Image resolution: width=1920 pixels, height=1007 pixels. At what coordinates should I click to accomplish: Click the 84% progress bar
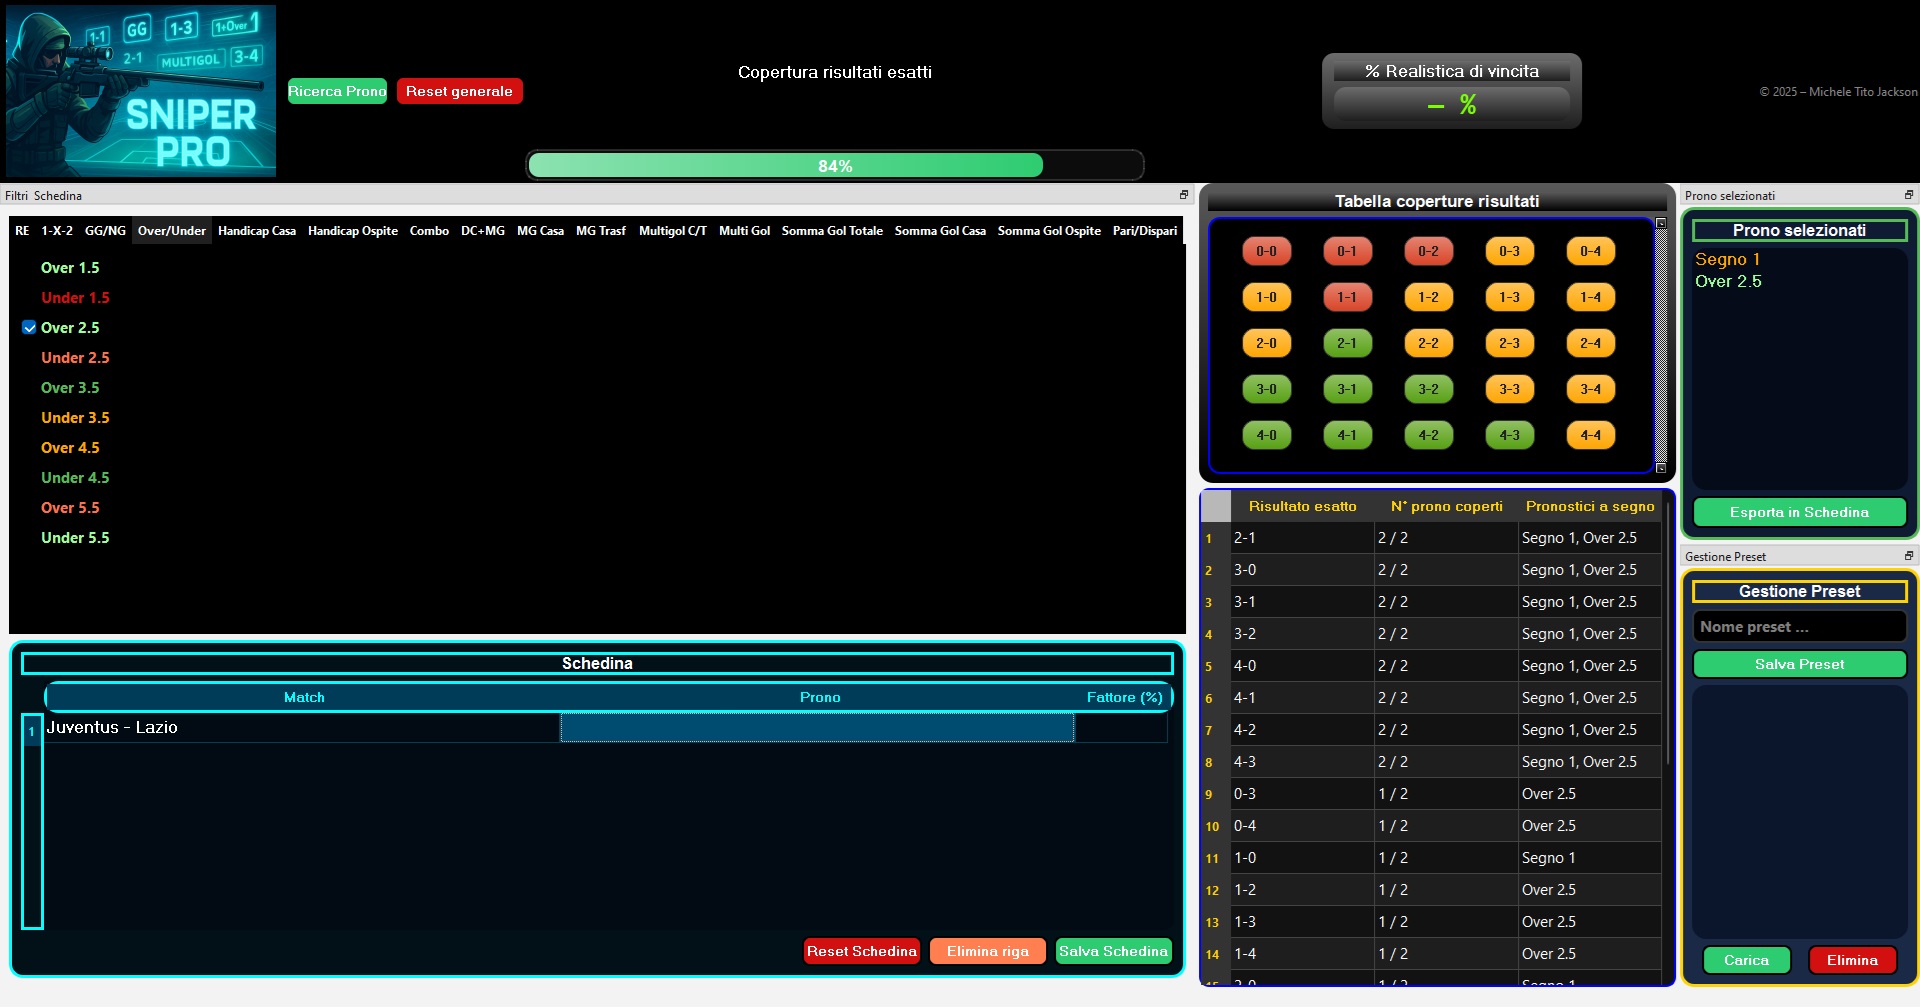point(835,166)
